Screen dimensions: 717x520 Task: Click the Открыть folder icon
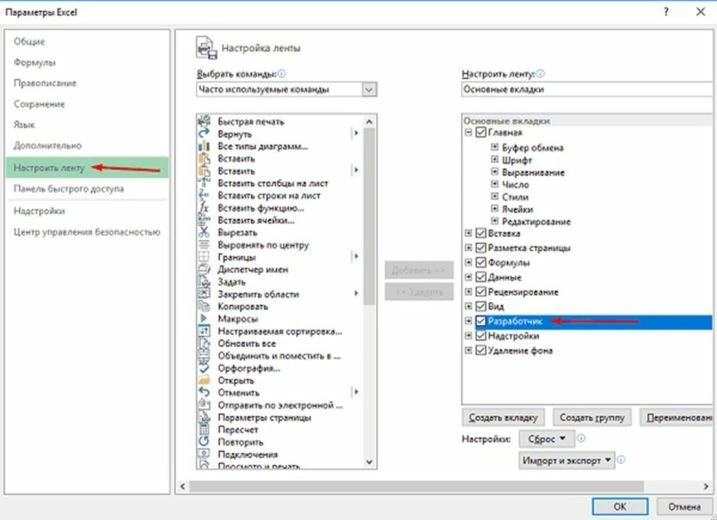pos(204,380)
